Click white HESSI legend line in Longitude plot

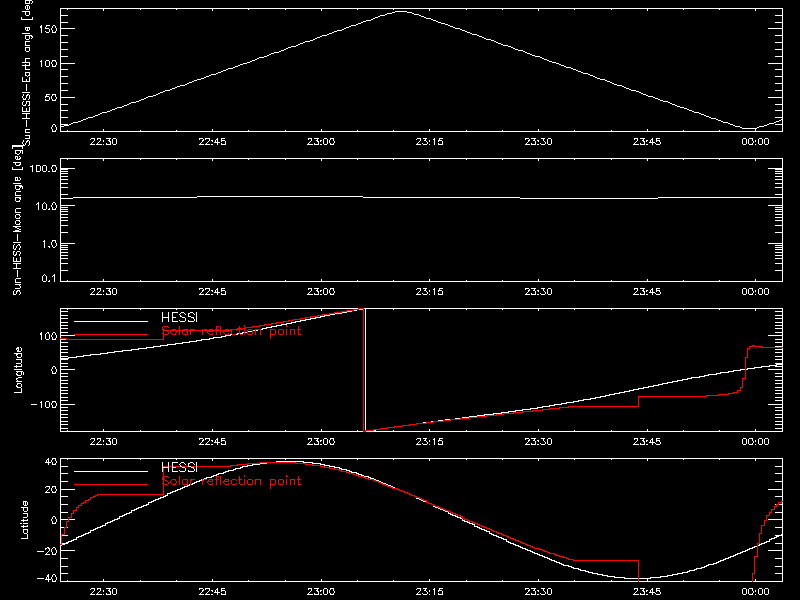(x=111, y=321)
